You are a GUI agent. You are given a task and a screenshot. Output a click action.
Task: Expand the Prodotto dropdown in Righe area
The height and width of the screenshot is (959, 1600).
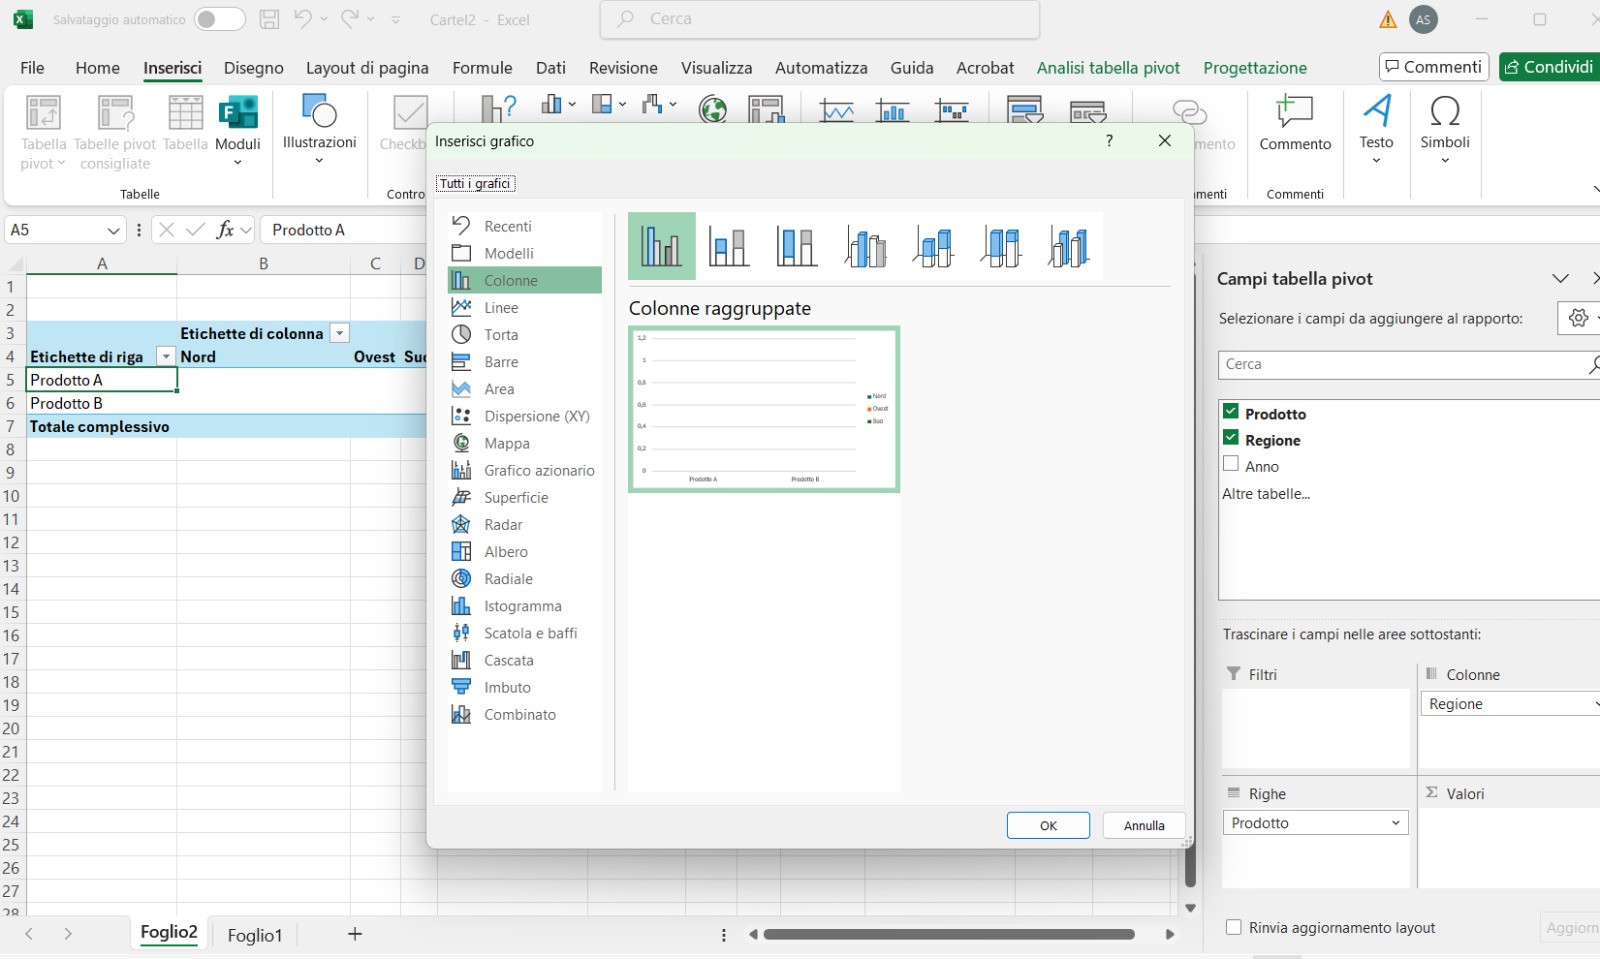click(1395, 823)
